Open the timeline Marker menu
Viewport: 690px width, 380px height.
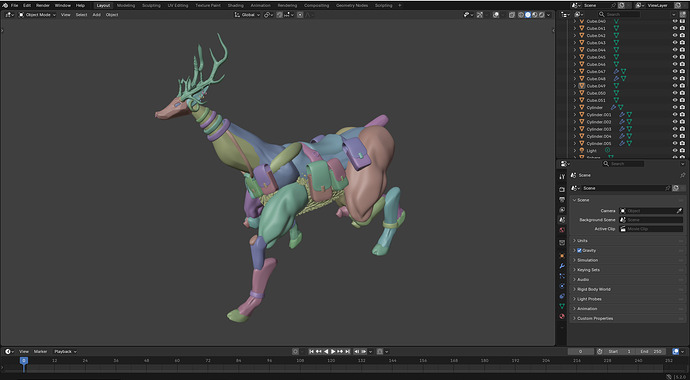[x=40, y=351]
